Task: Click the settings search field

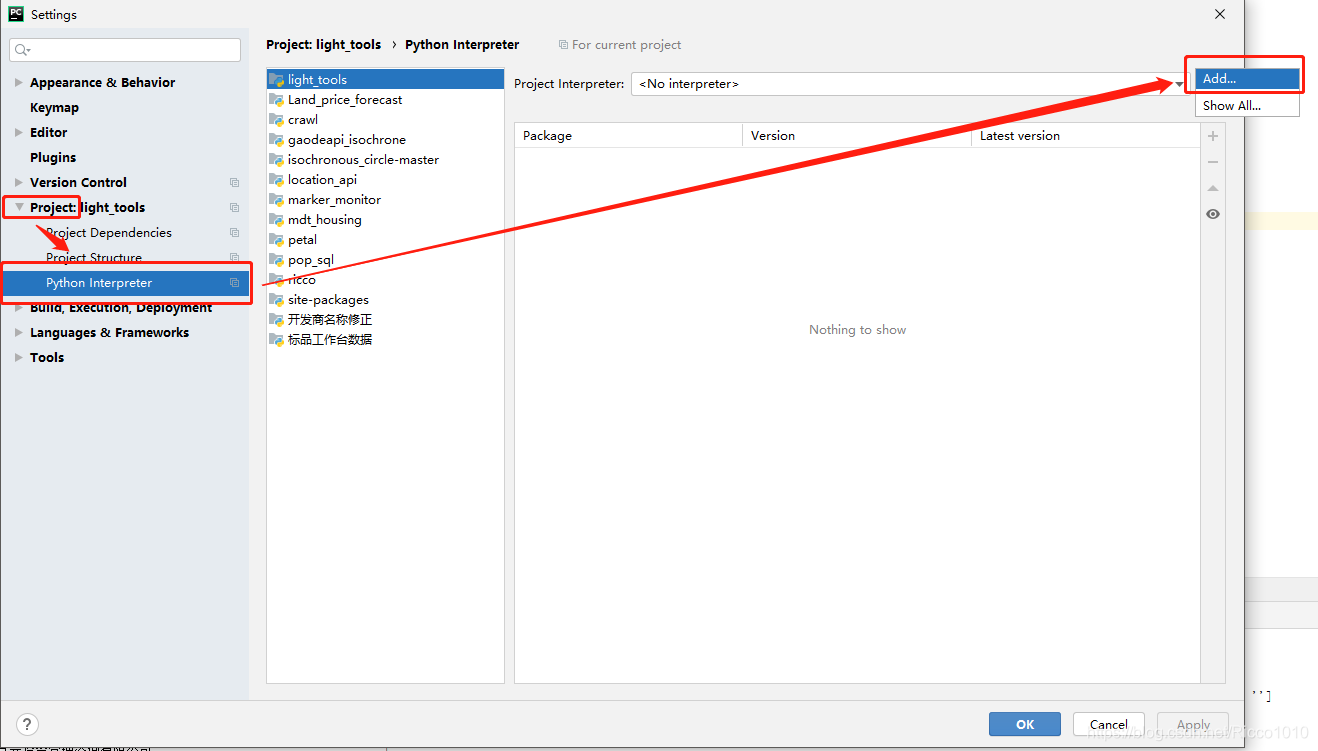Action: coord(125,50)
